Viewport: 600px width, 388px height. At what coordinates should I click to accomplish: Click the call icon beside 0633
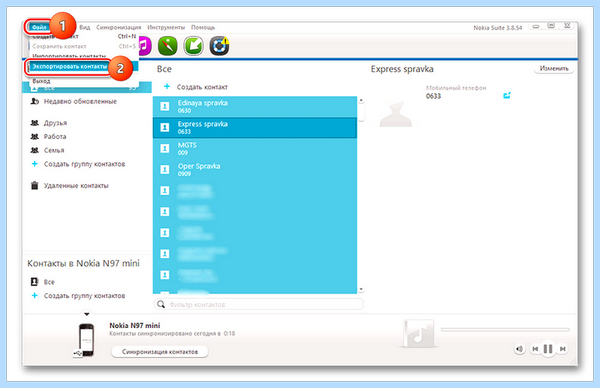[507, 95]
